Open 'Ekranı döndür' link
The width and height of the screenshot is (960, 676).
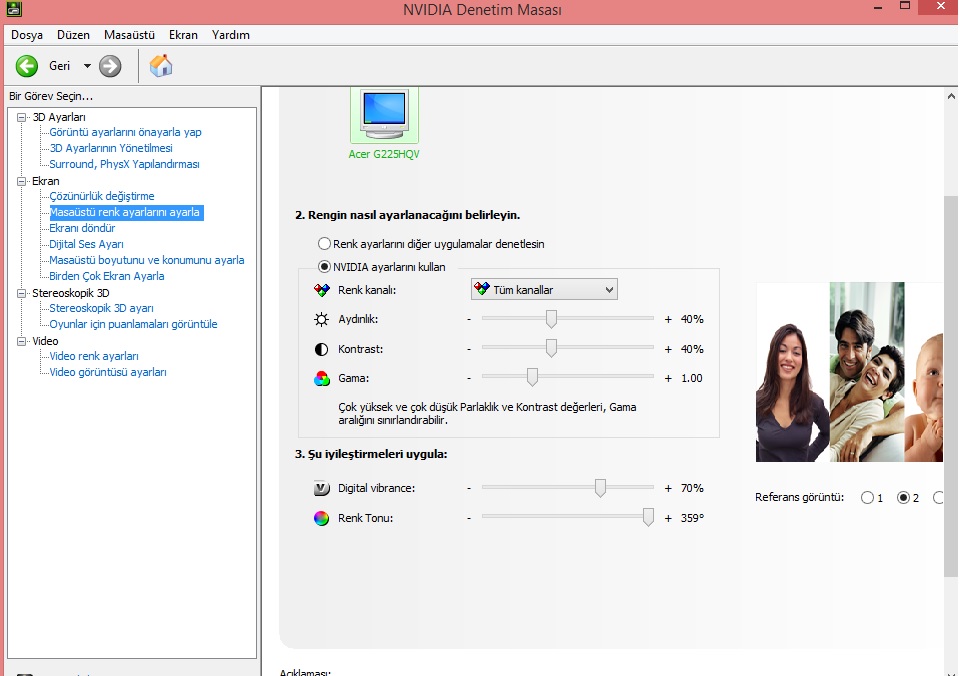coord(82,228)
